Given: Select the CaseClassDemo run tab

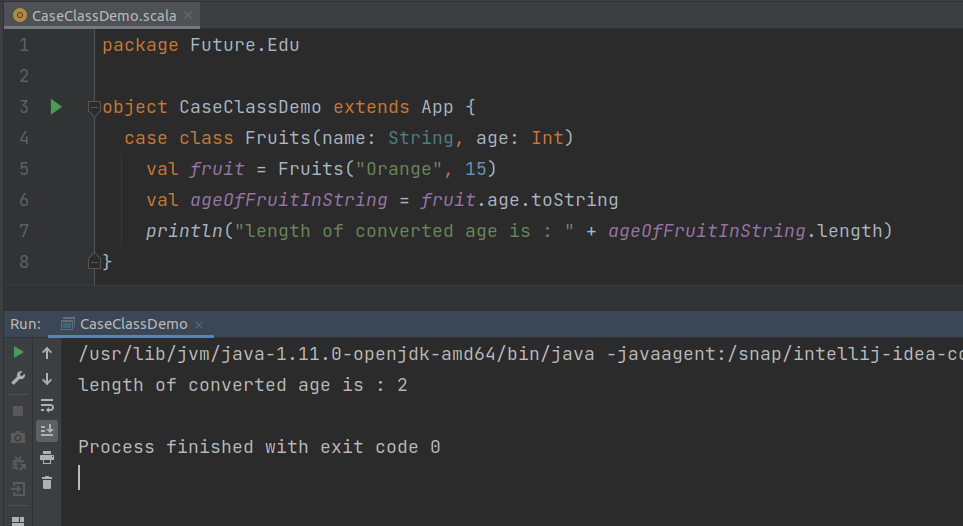Looking at the screenshot, I should point(131,324).
